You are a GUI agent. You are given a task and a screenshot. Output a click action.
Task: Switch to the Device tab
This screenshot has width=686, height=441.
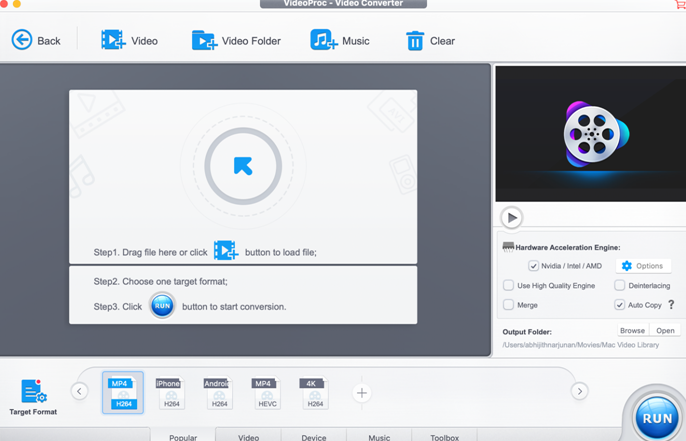tap(313, 436)
